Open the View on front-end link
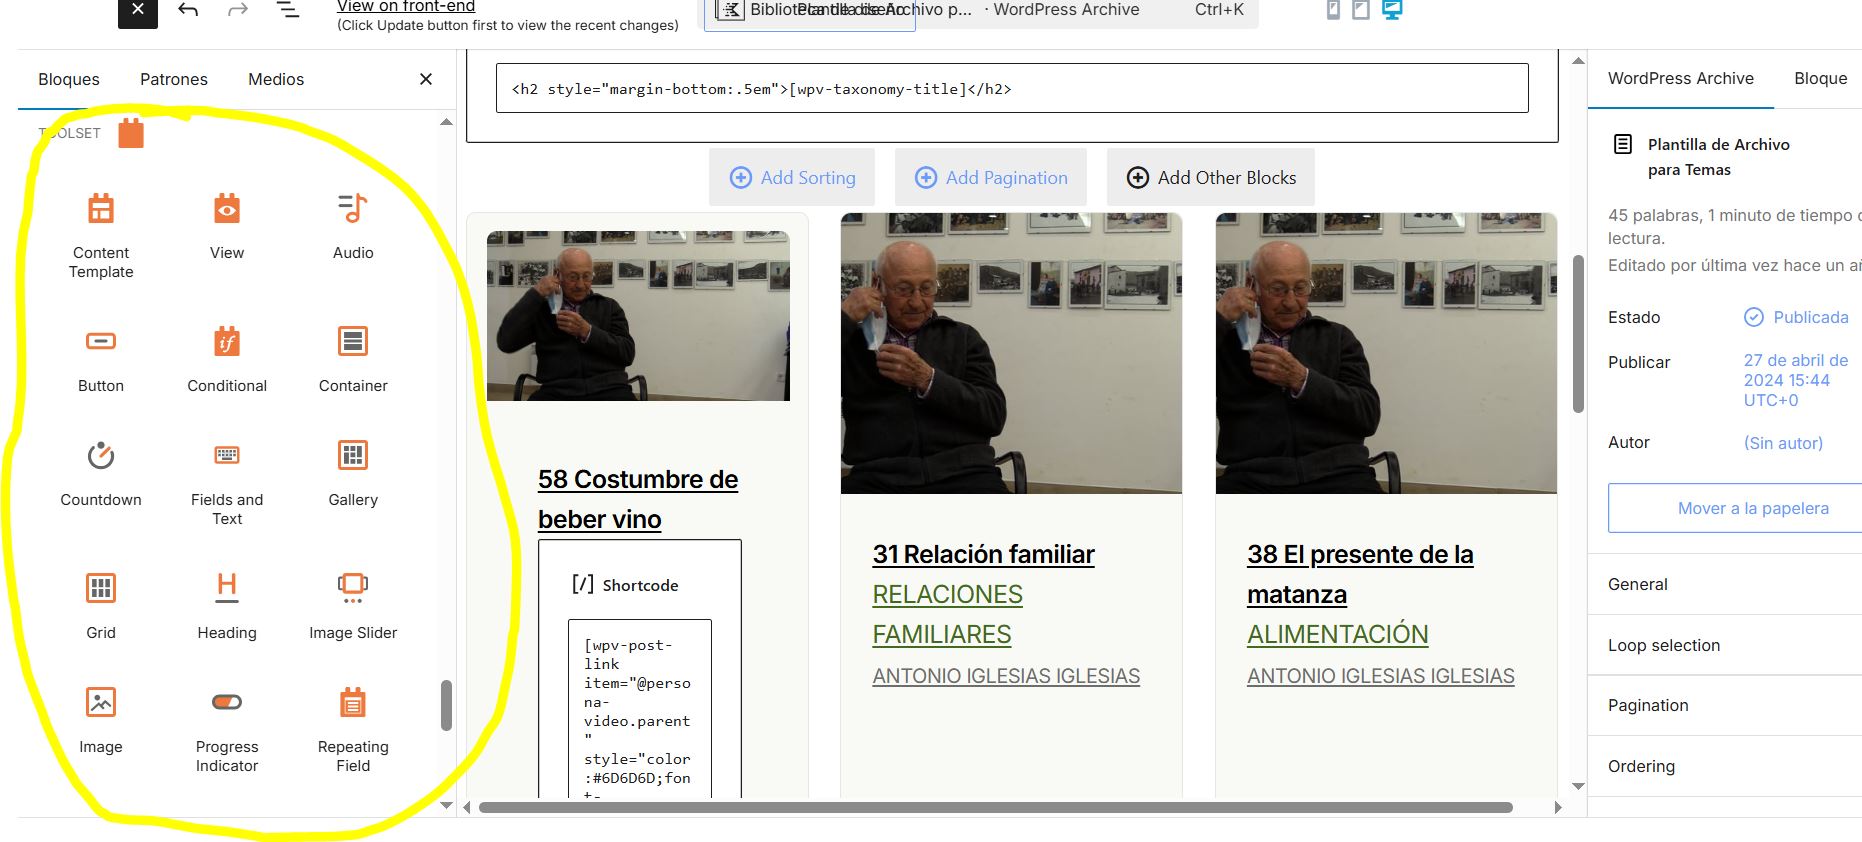Image resolution: width=1862 pixels, height=842 pixels. click(406, 7)
